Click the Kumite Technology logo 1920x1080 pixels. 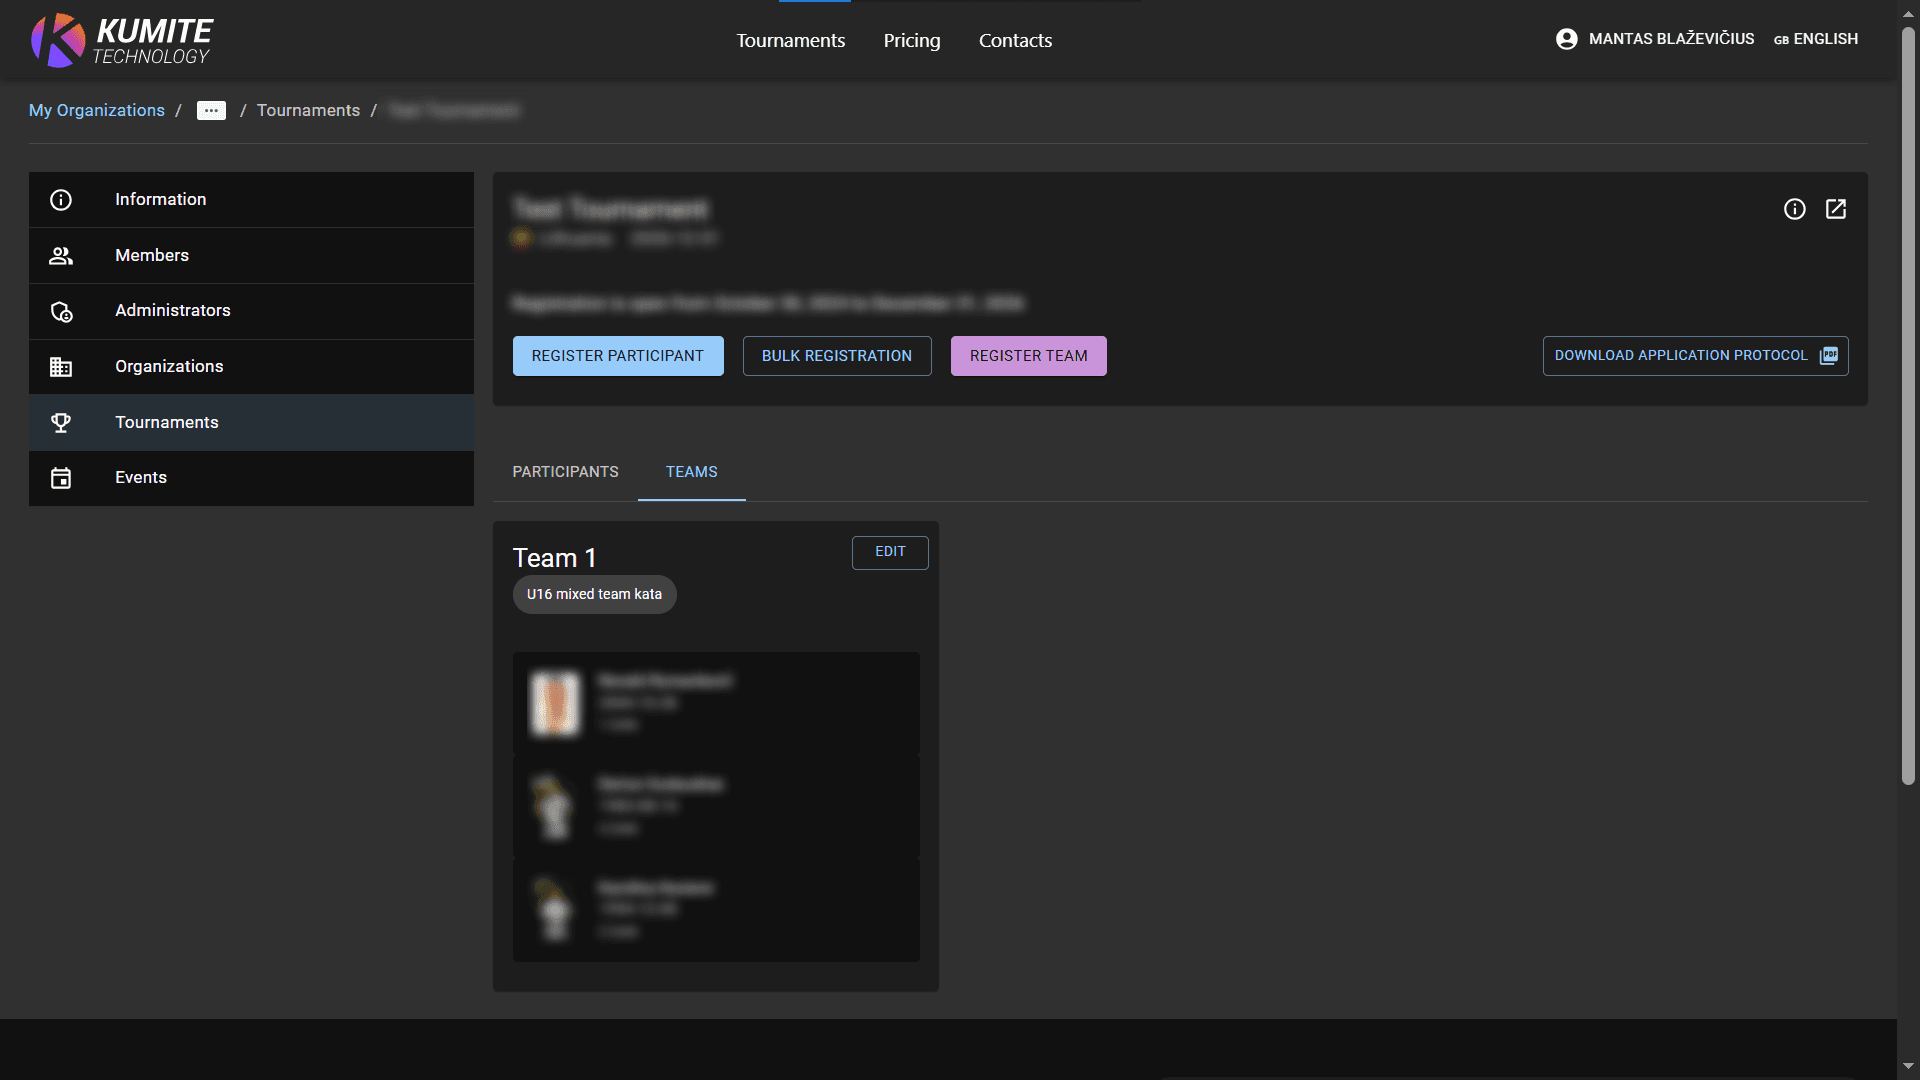121,40
